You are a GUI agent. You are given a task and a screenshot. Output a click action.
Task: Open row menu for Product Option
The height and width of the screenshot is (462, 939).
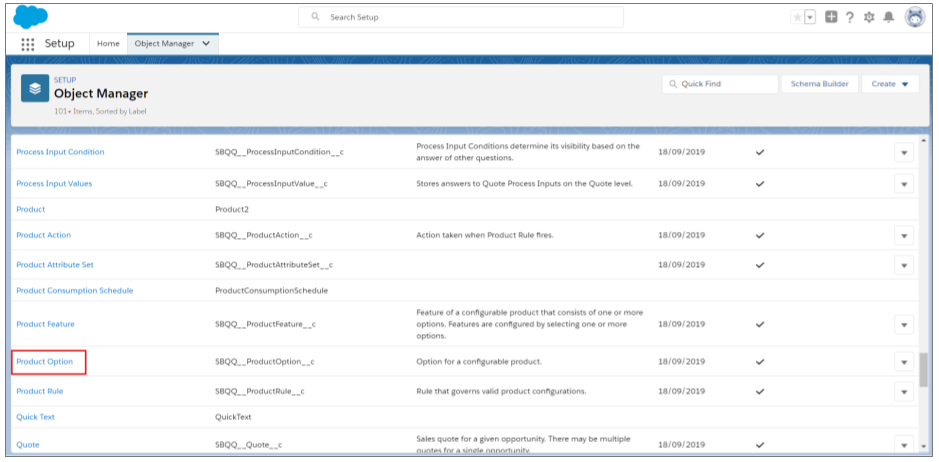coord(904,362)
